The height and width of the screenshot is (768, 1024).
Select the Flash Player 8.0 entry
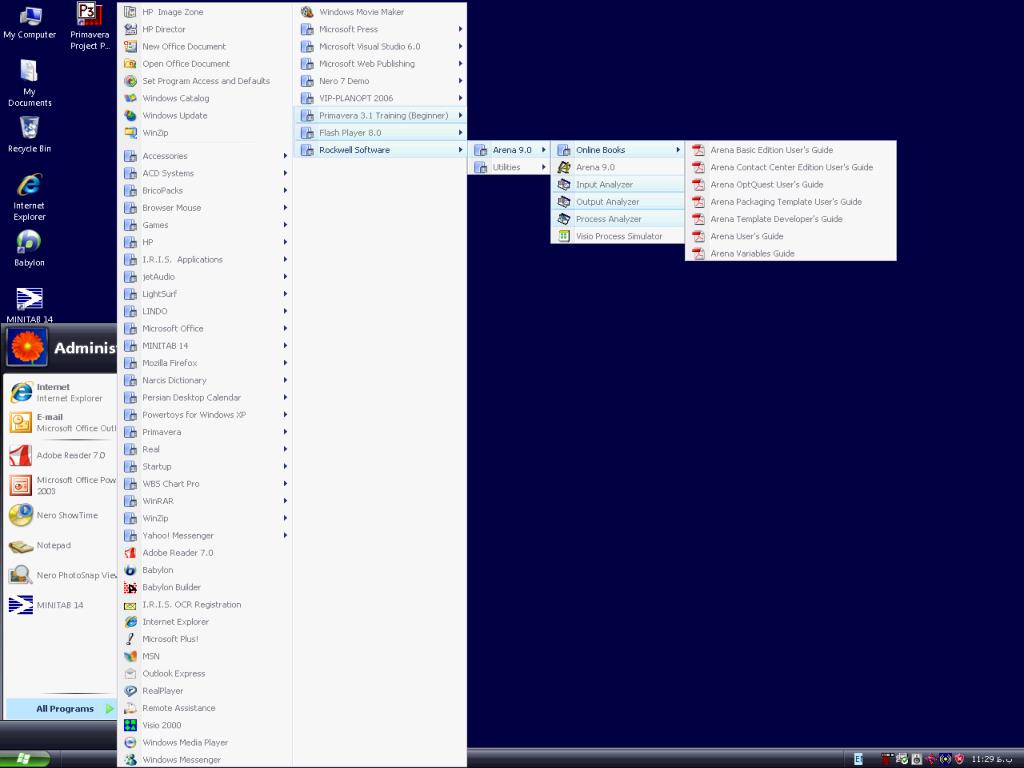(381, 133)
